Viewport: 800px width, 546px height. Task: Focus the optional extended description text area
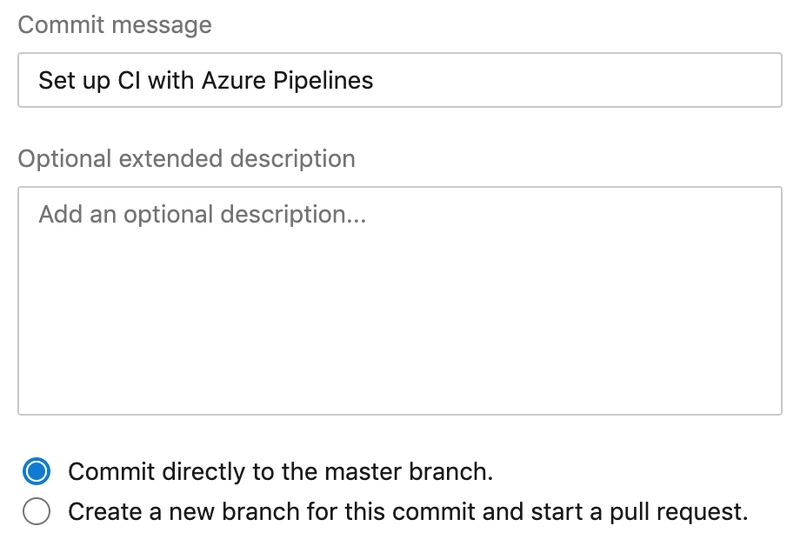(x=400, y=300)
